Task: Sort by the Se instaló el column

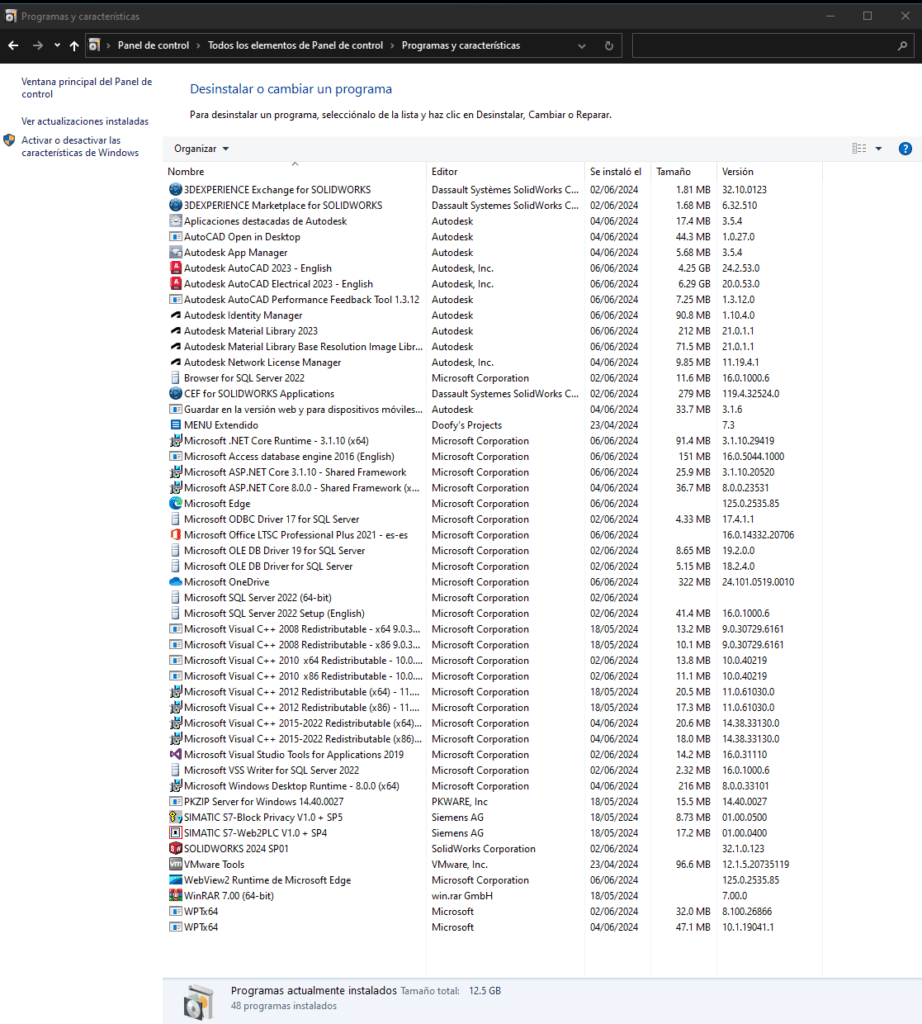Action: (615, 172)
